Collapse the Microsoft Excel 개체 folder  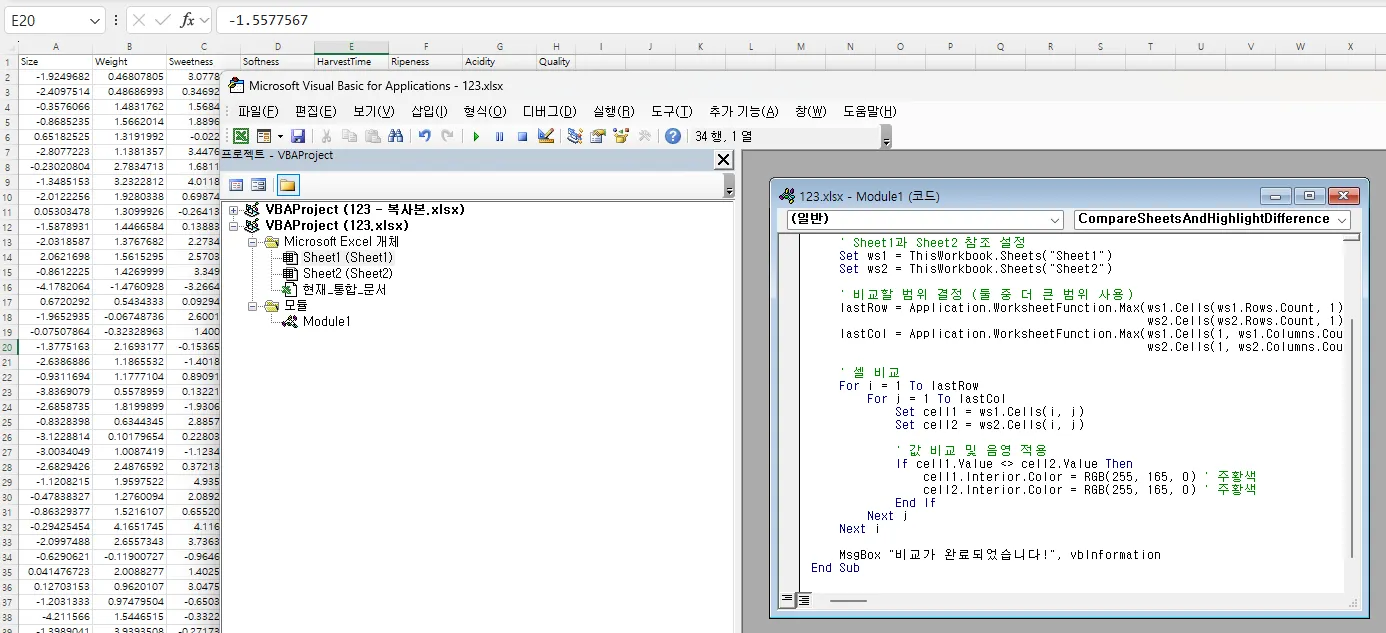[253, 242]
